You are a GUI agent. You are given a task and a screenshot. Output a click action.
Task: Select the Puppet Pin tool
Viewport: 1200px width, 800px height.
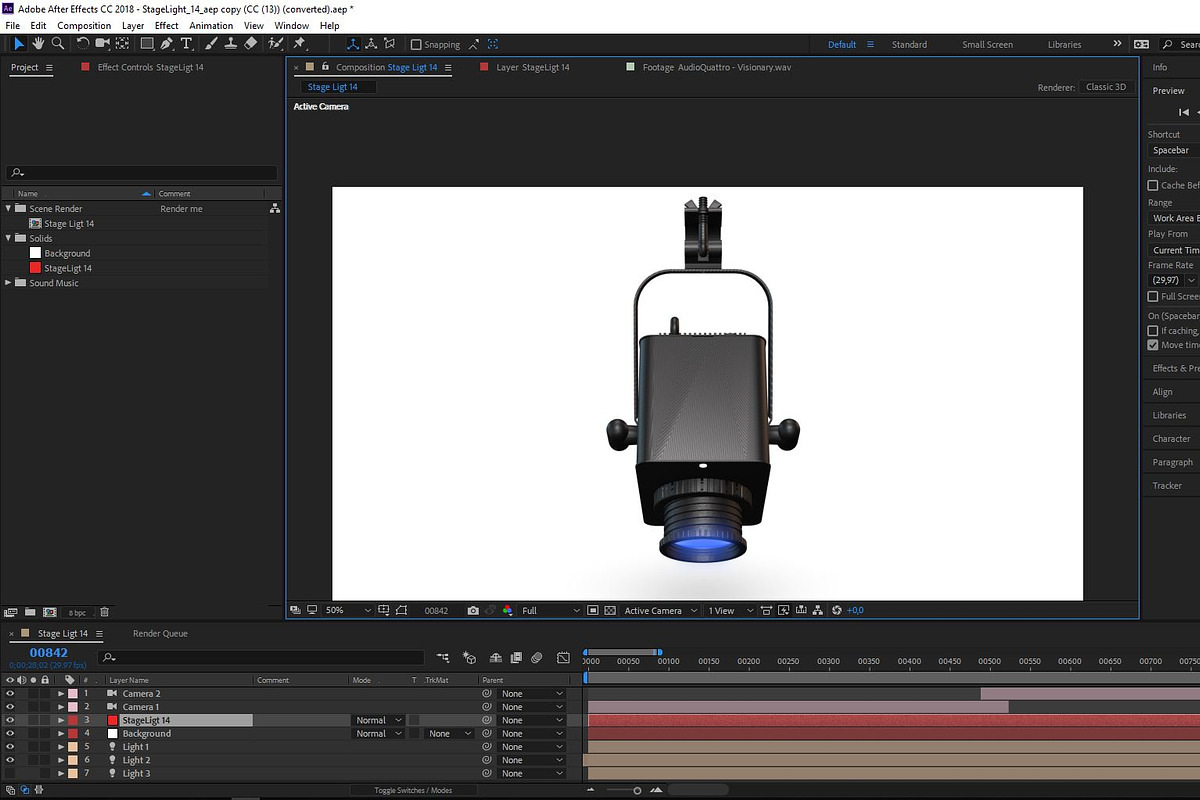[x=299, y=44]
